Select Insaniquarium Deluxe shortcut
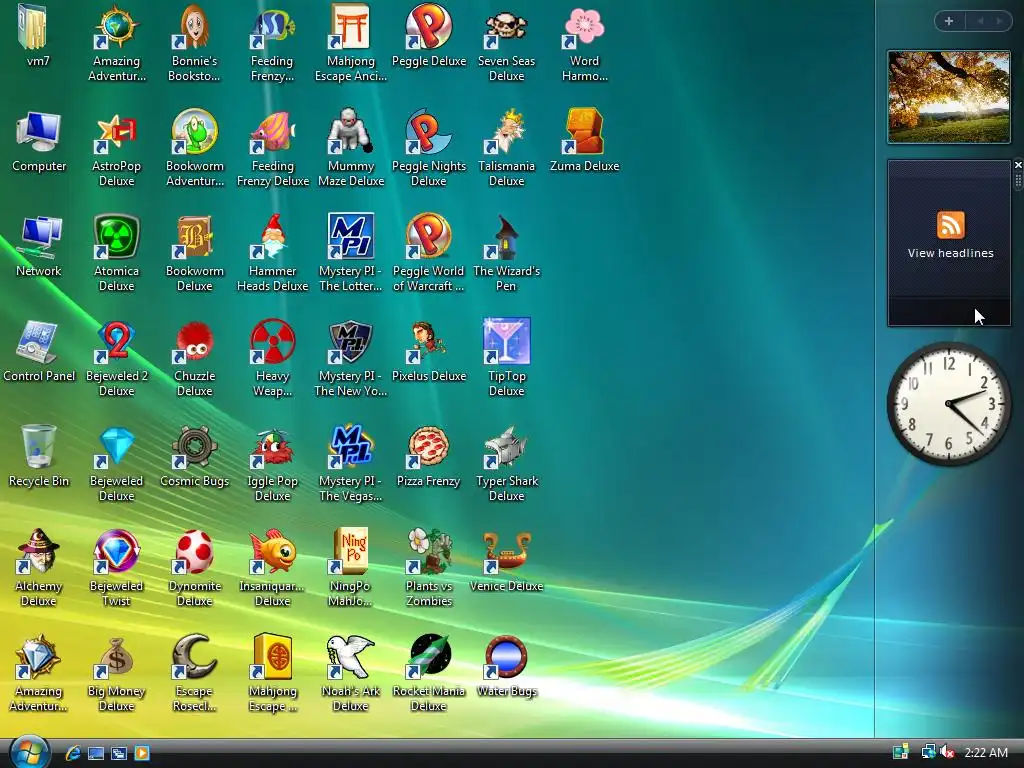The width and height of the screenshot is (1024, 768). (272, 568)
